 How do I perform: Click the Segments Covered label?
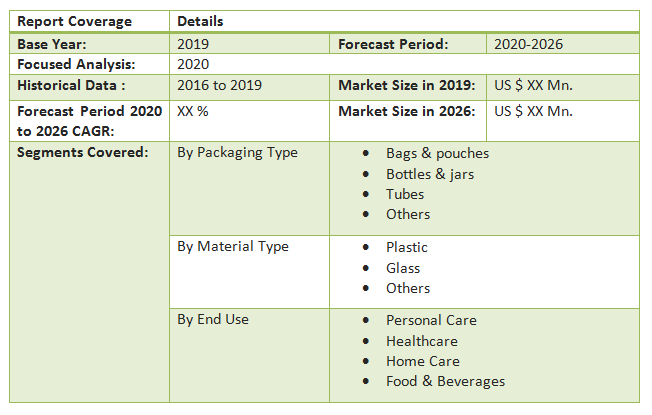[x=83, y=152]
